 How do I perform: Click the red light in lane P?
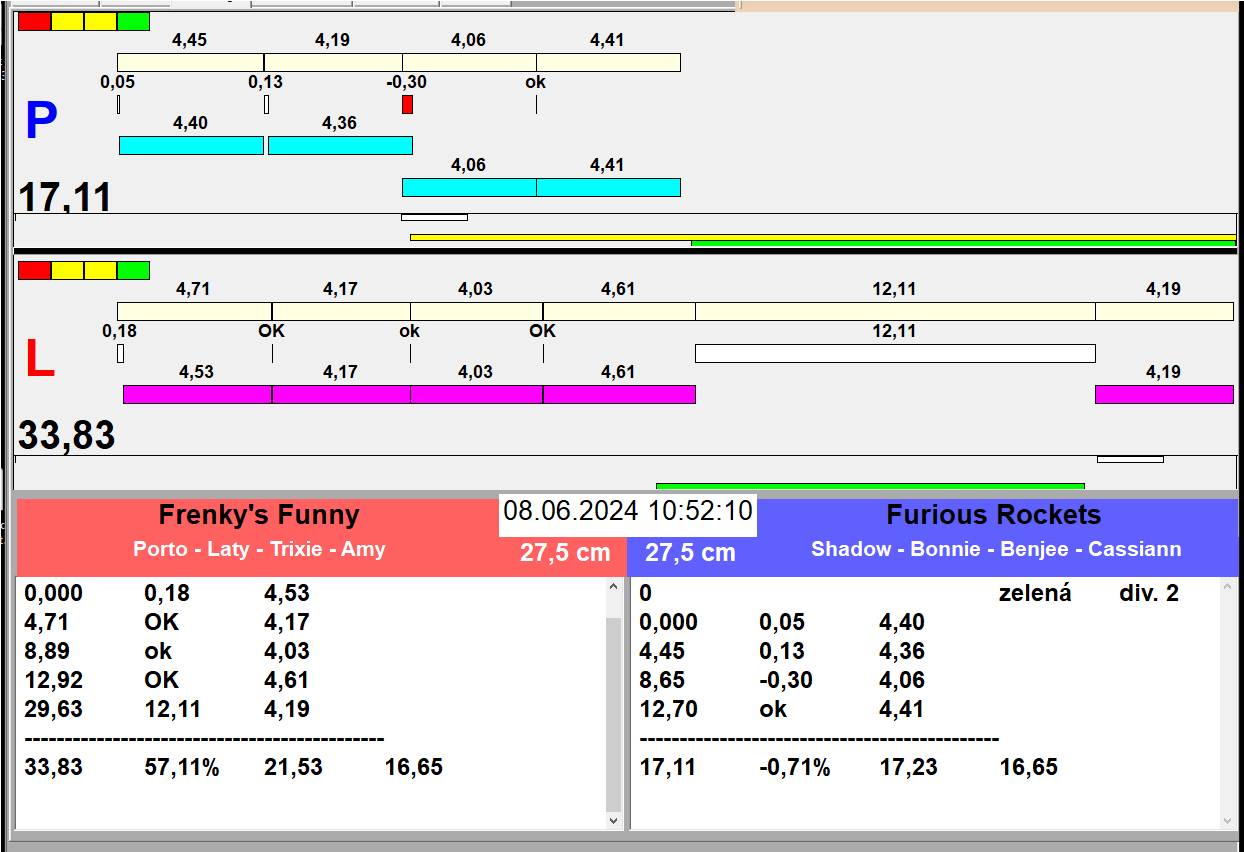click(x=34, y=21)
